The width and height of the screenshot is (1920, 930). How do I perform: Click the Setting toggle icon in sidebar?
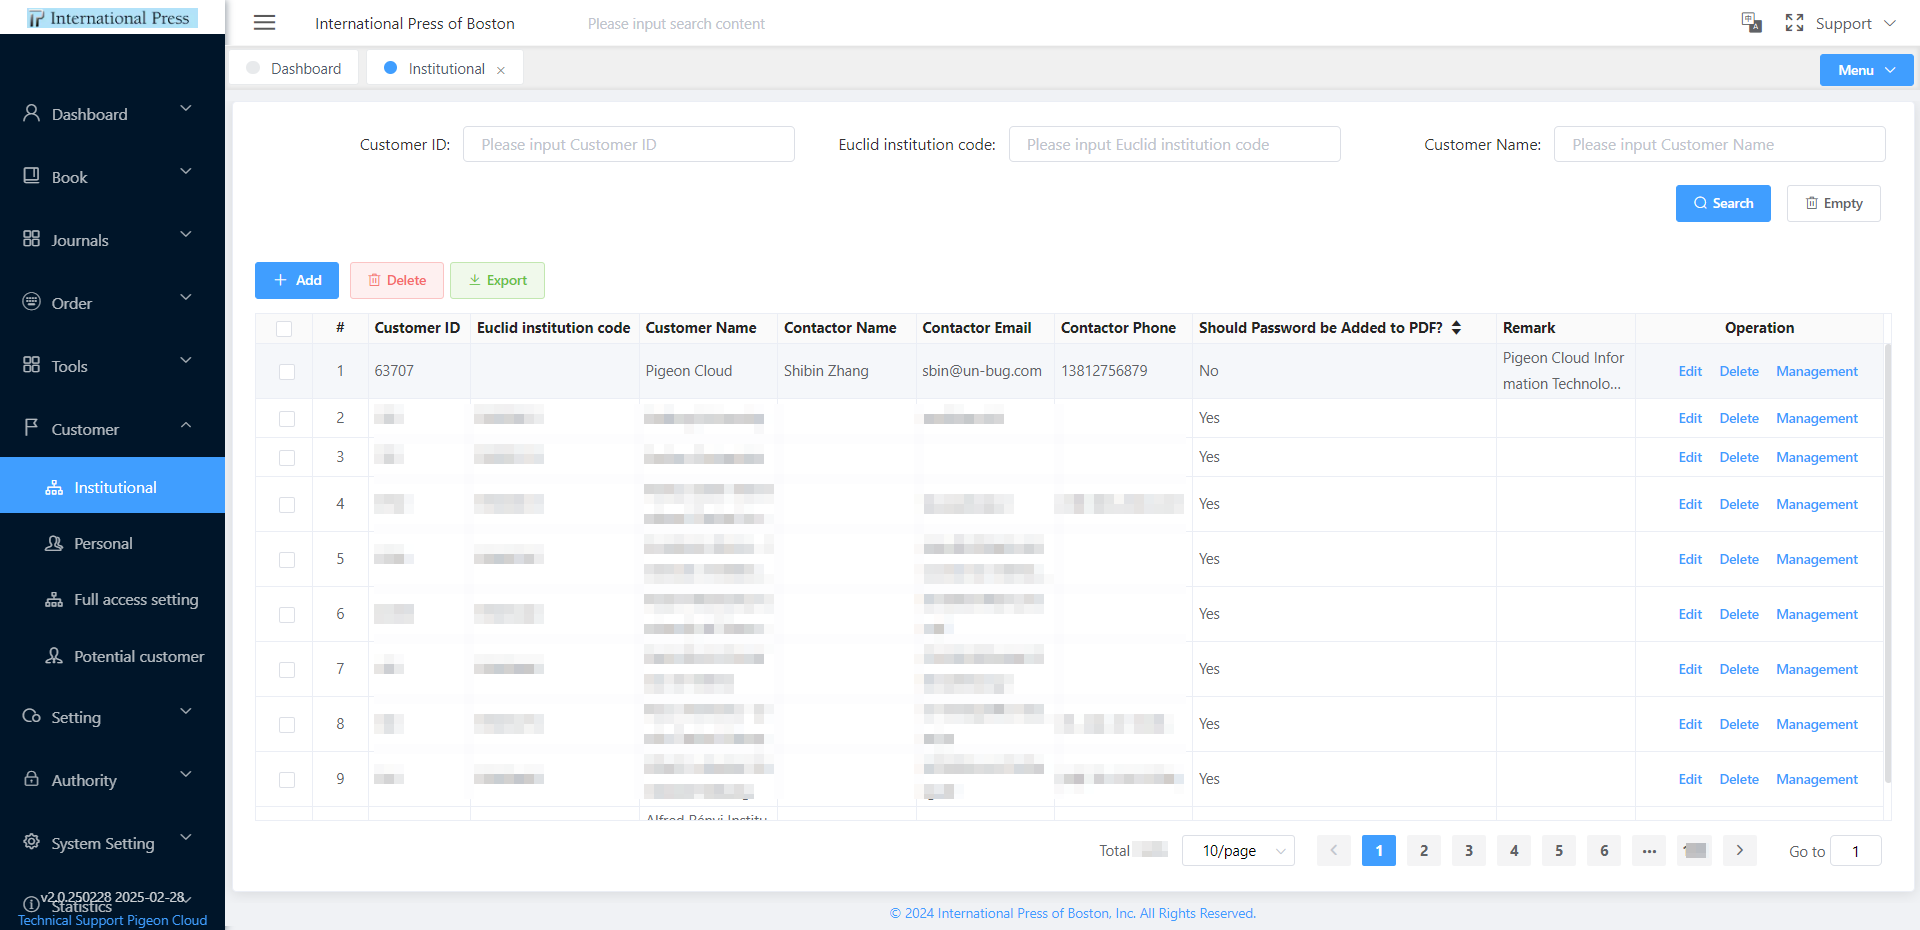[x=32, y=716]
